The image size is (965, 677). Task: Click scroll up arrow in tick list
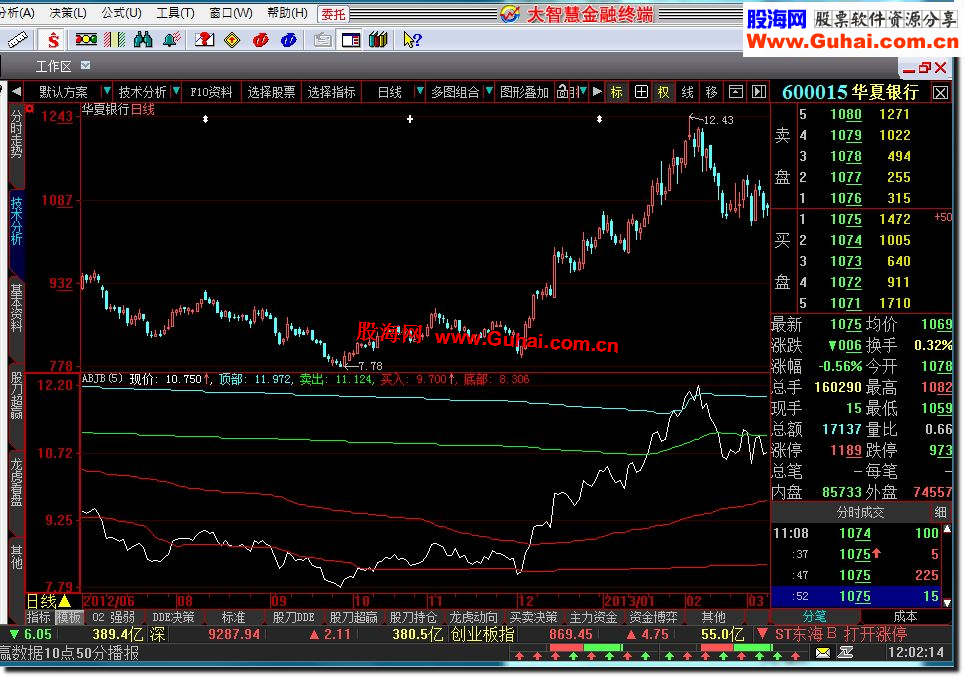[x=948, y=529]
